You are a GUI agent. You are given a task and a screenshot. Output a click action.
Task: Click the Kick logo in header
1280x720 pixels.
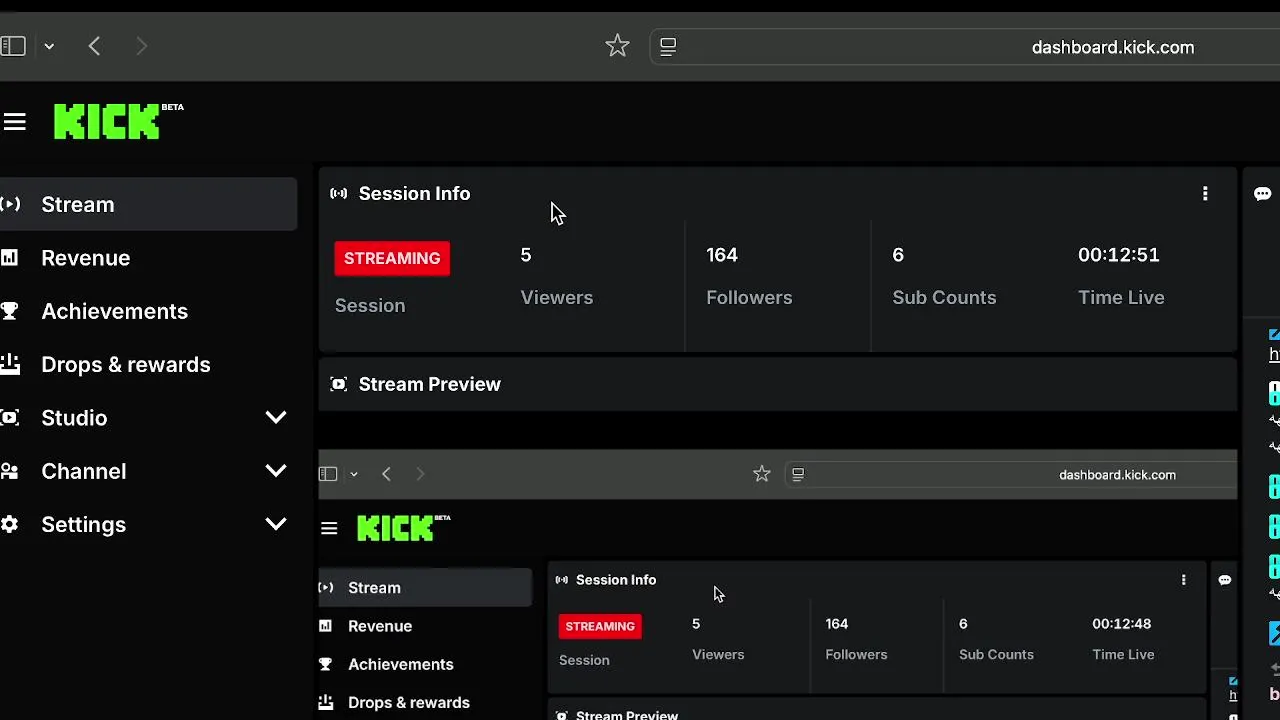[x=107, y=122]
